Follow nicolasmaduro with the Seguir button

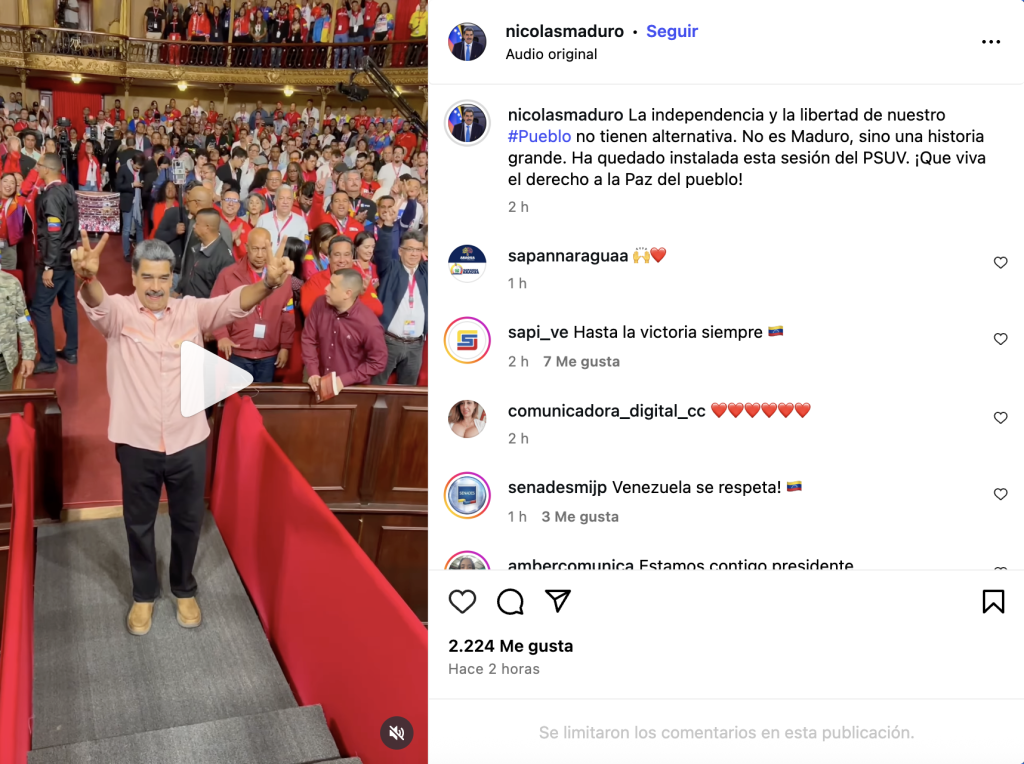[x=672, y=31]
